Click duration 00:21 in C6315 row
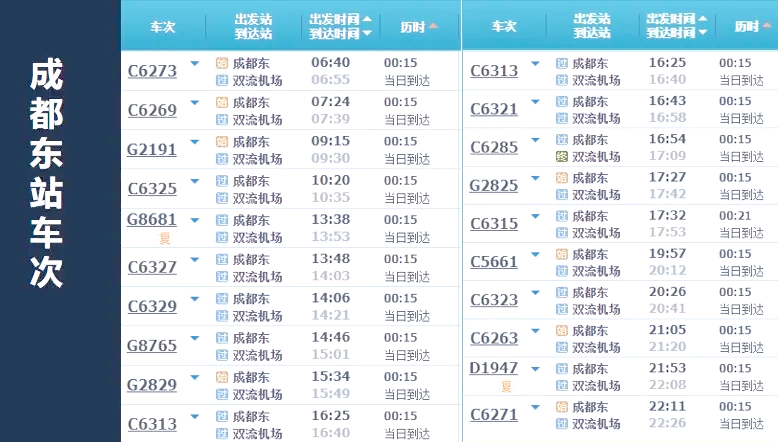 coord(735,215)
